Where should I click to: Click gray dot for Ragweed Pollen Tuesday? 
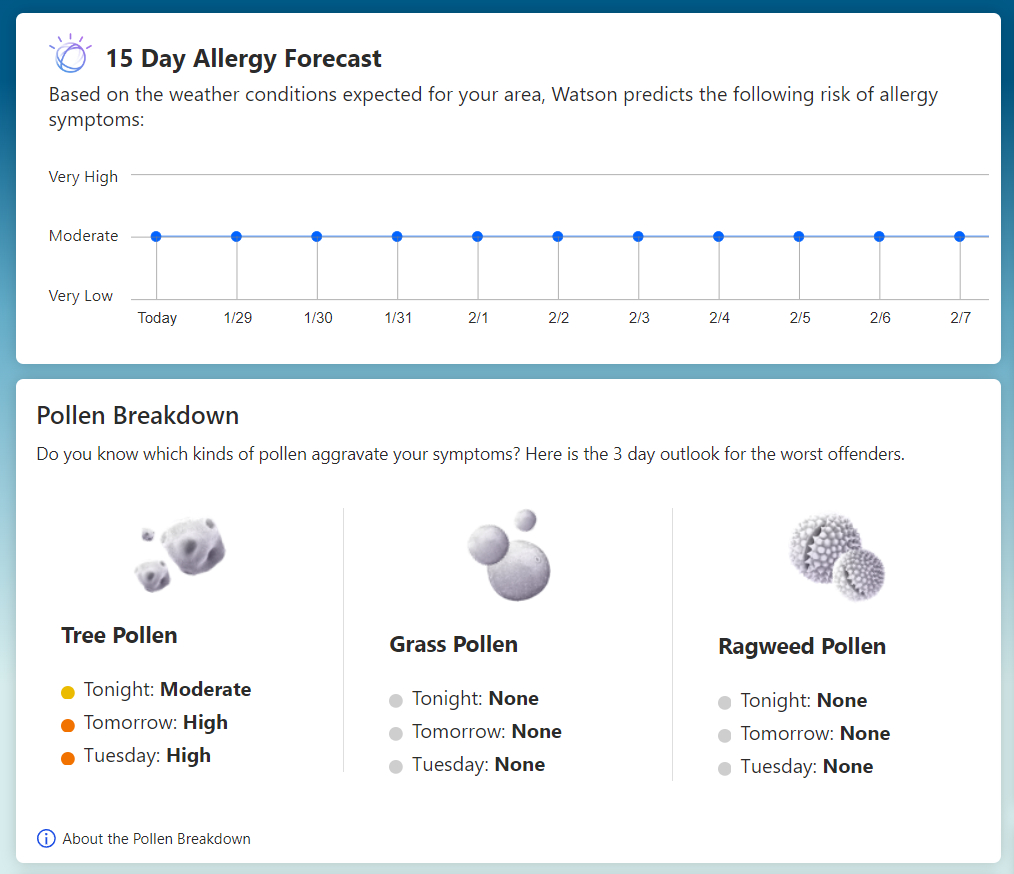coord(725,769)
